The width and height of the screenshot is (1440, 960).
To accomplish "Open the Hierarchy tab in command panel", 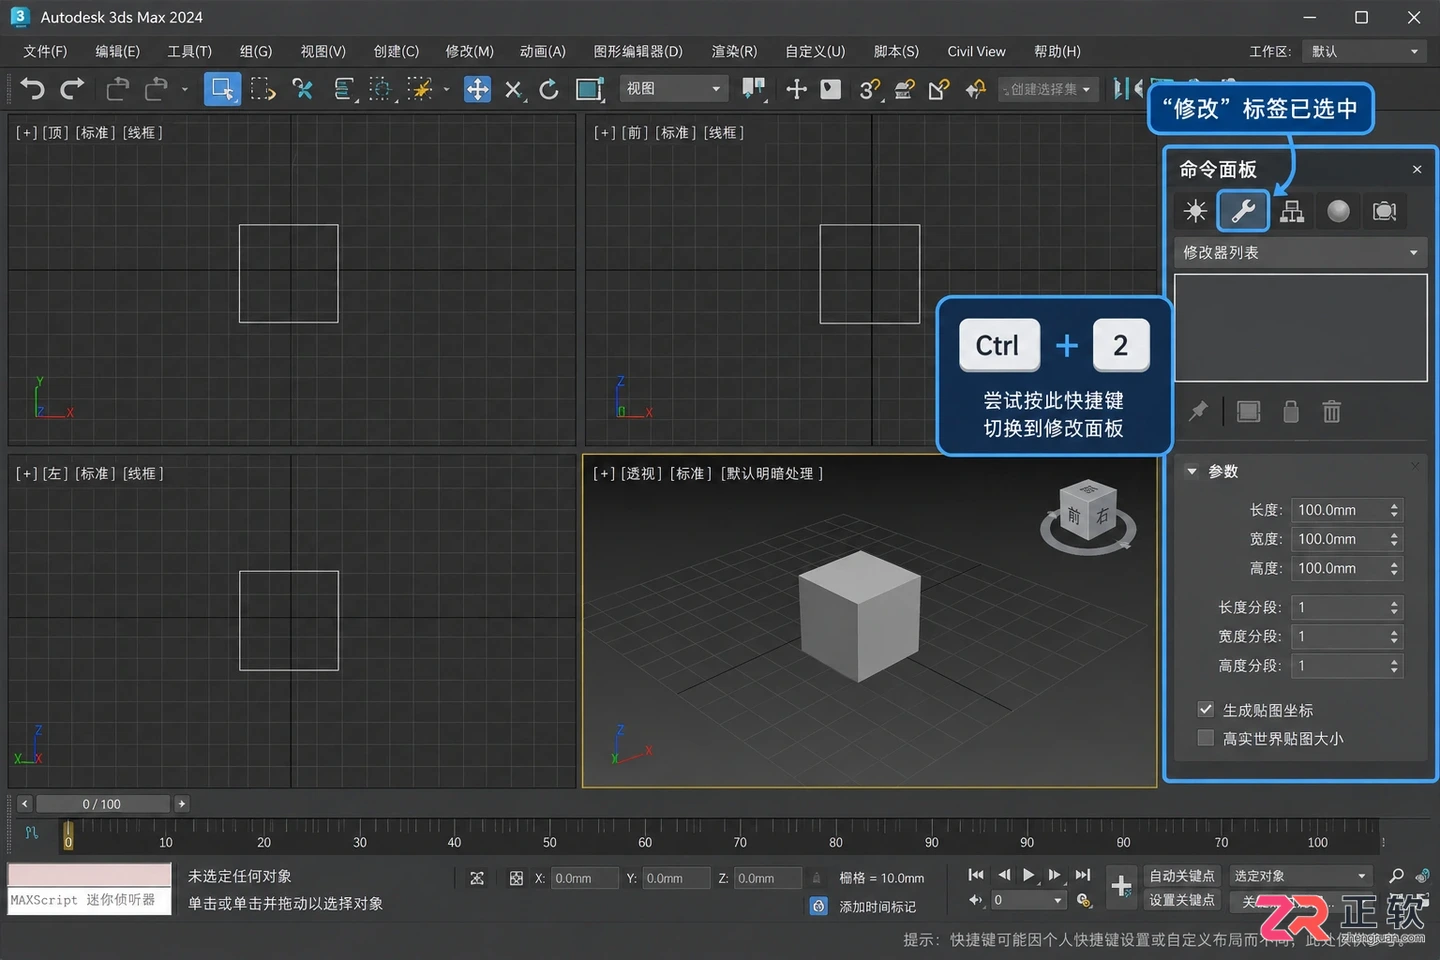I will click(1292, 211).
